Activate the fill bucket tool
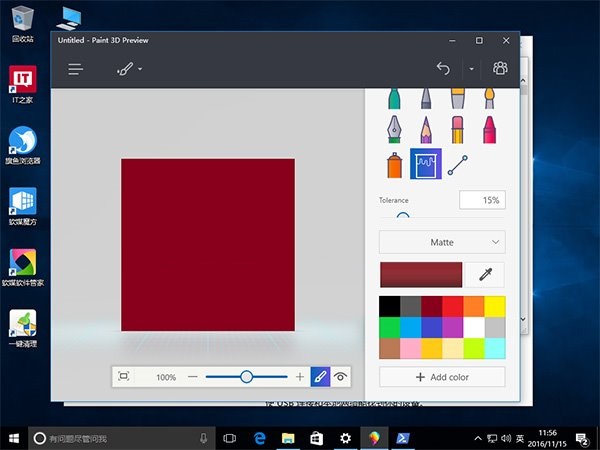 [x=426, y=164]
